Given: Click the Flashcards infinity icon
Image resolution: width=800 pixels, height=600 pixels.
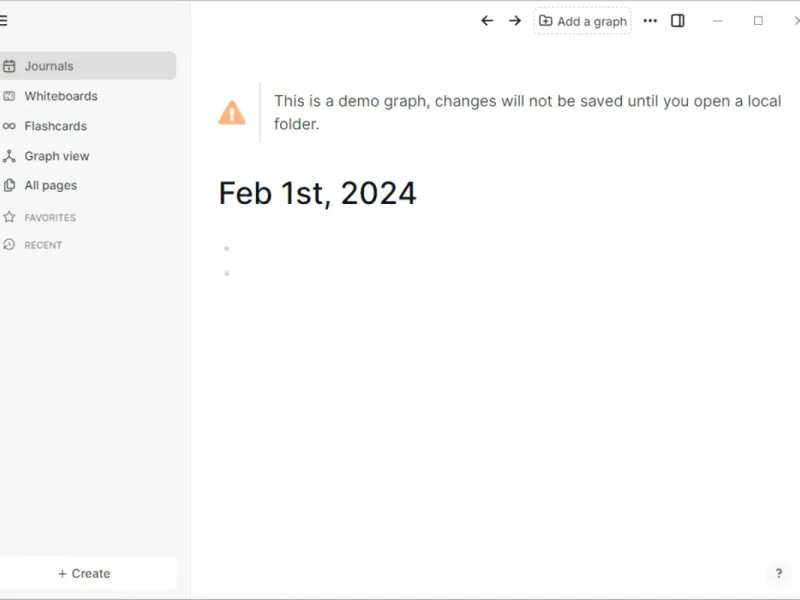Looking at the screenshot, I should [x=9, y=126].
